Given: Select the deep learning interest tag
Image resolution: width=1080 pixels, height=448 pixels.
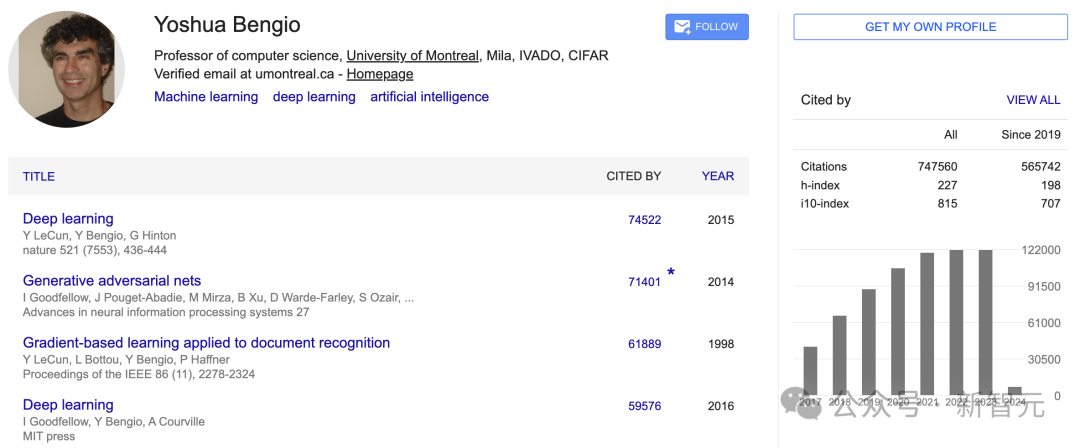Looking at the screenshot, I should [x=314, y=97].
